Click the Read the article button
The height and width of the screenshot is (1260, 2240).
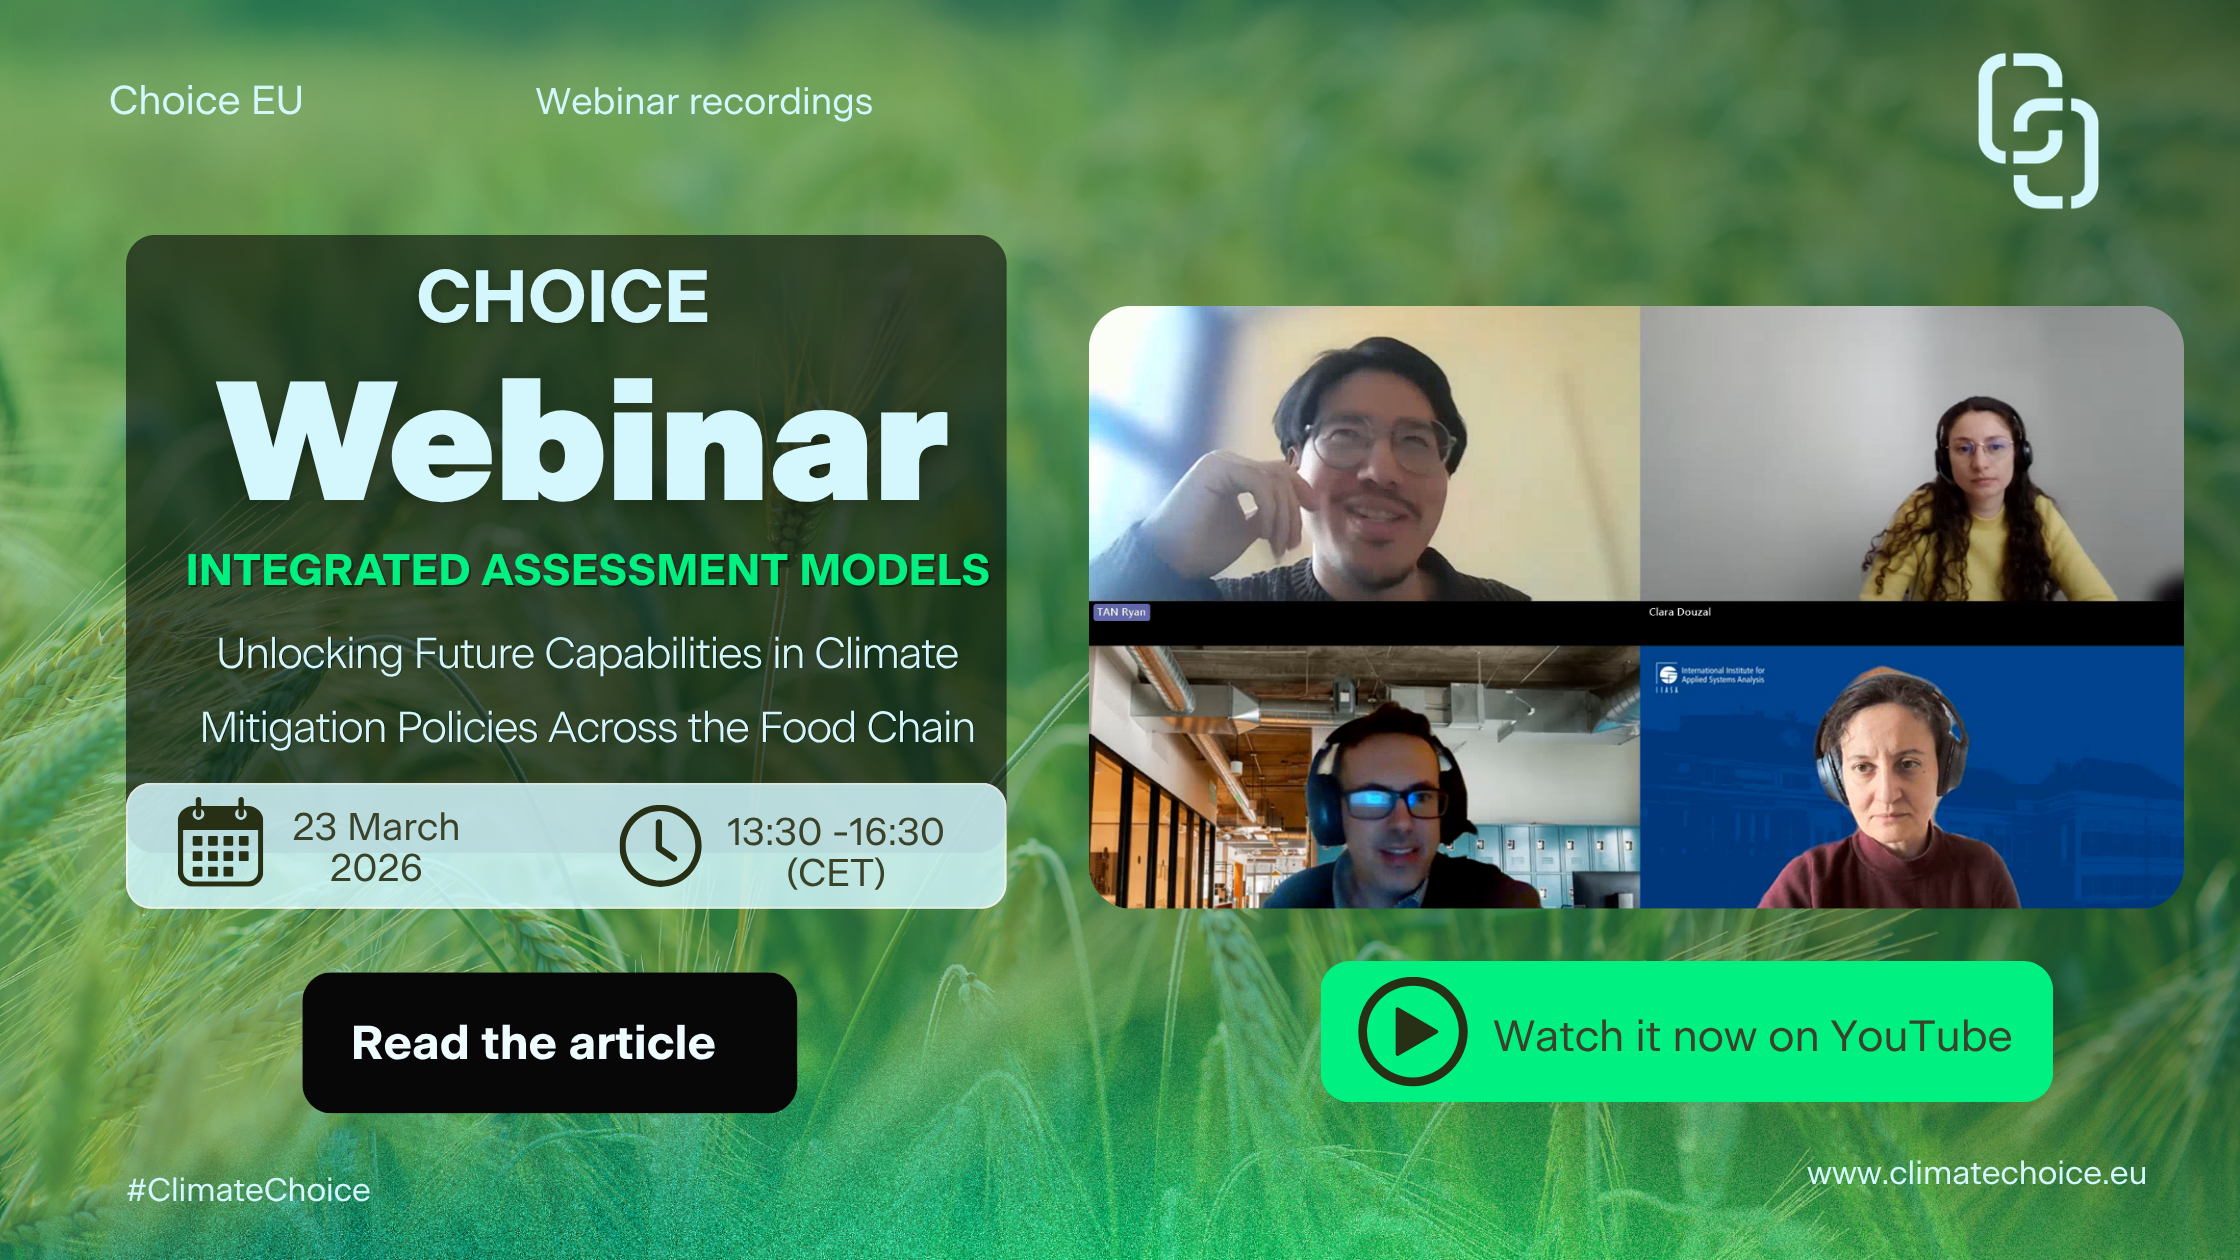click(x=549, y=1043)
